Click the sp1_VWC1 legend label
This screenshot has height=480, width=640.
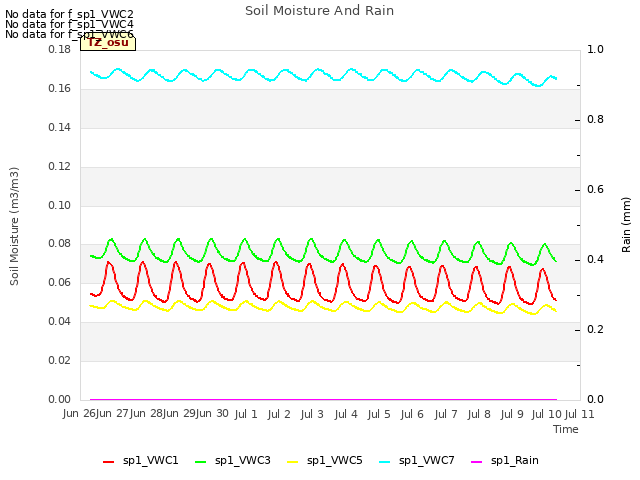click(150, 460)
